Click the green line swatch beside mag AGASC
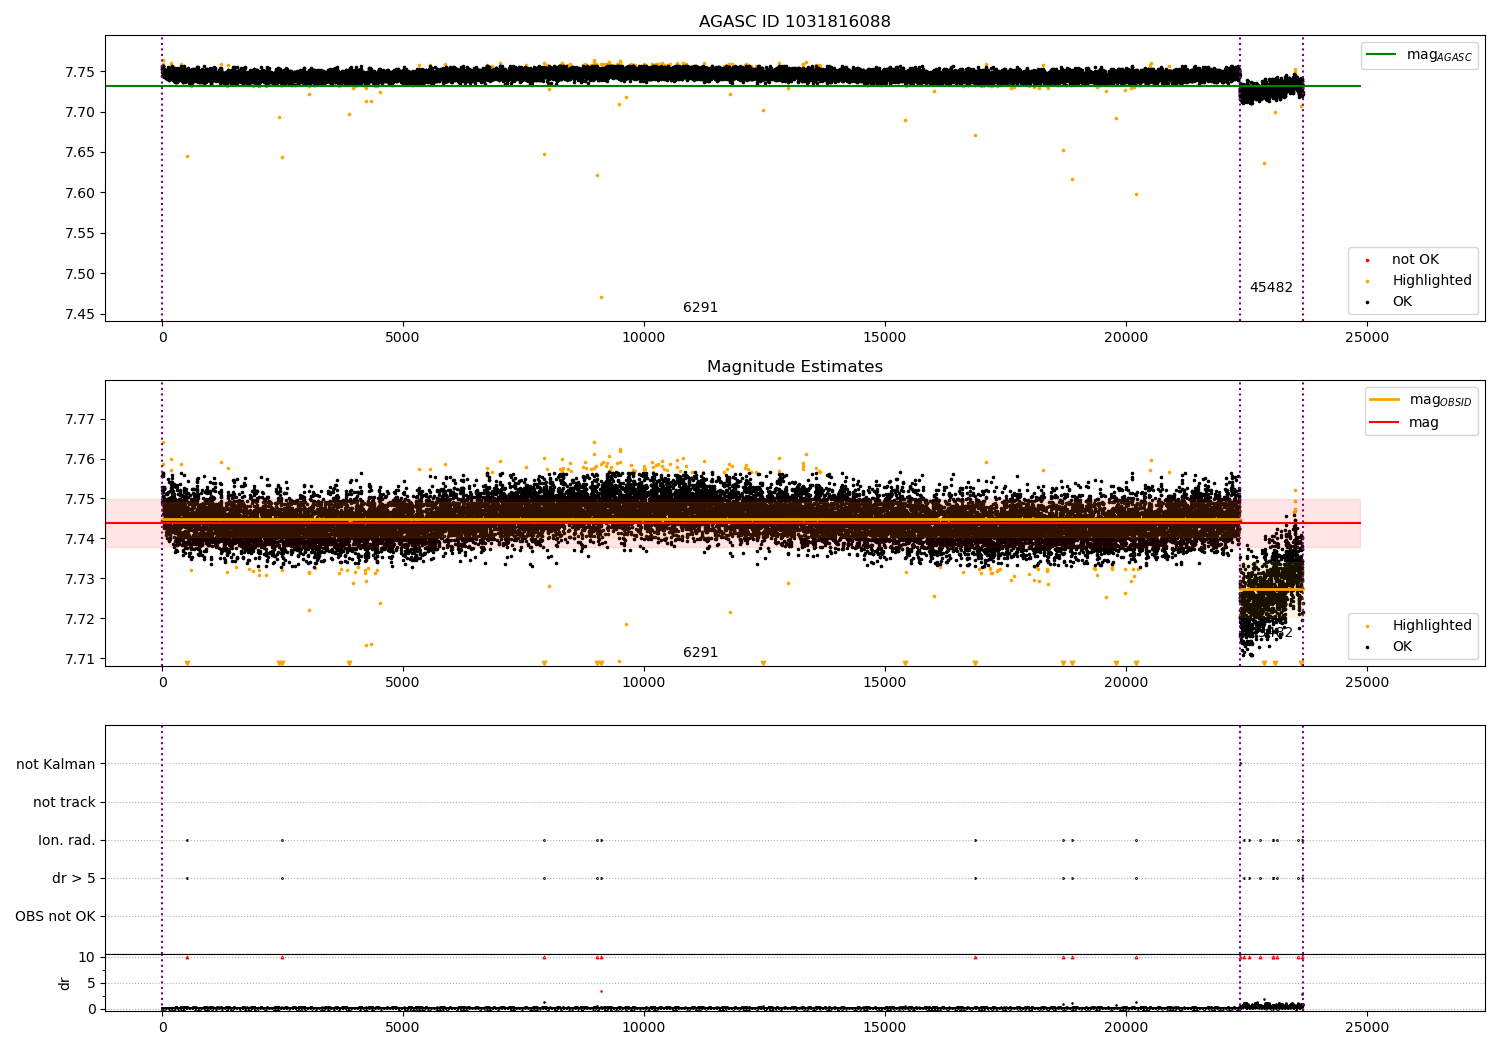This screenshot has height=1050, width=1500. (1382, 55)
